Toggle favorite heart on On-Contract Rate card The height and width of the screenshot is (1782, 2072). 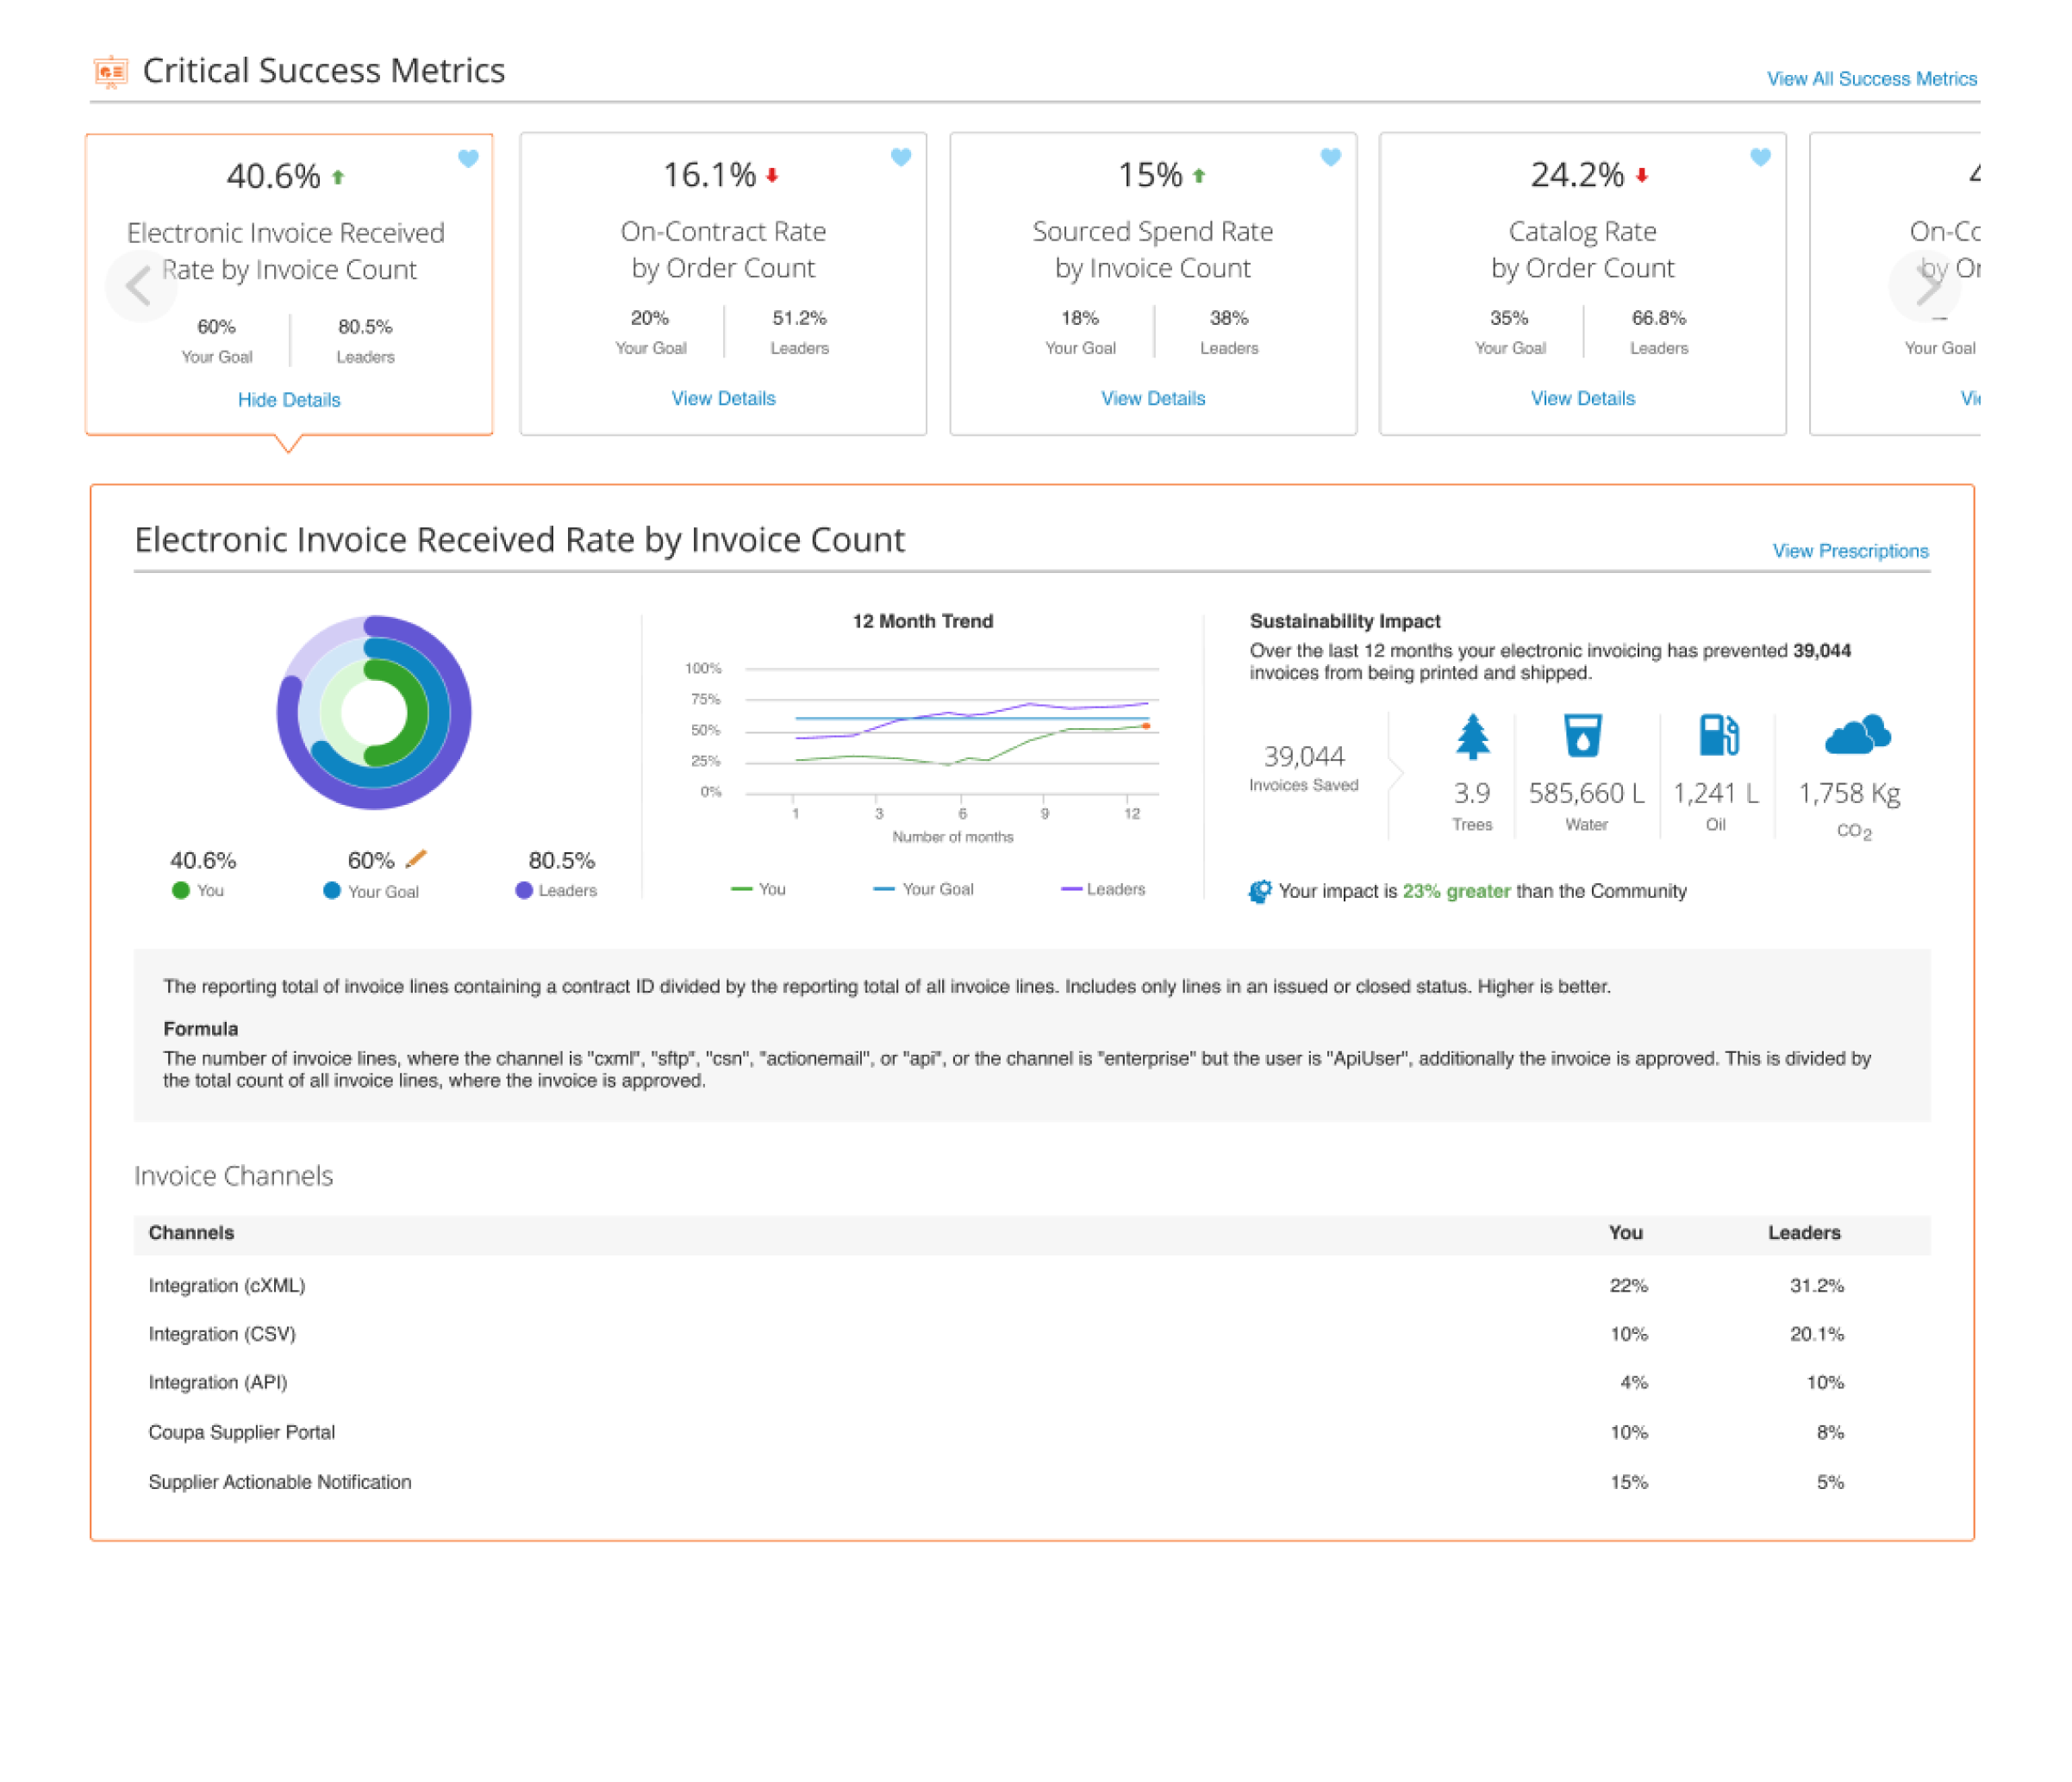(x=901, y=157)
